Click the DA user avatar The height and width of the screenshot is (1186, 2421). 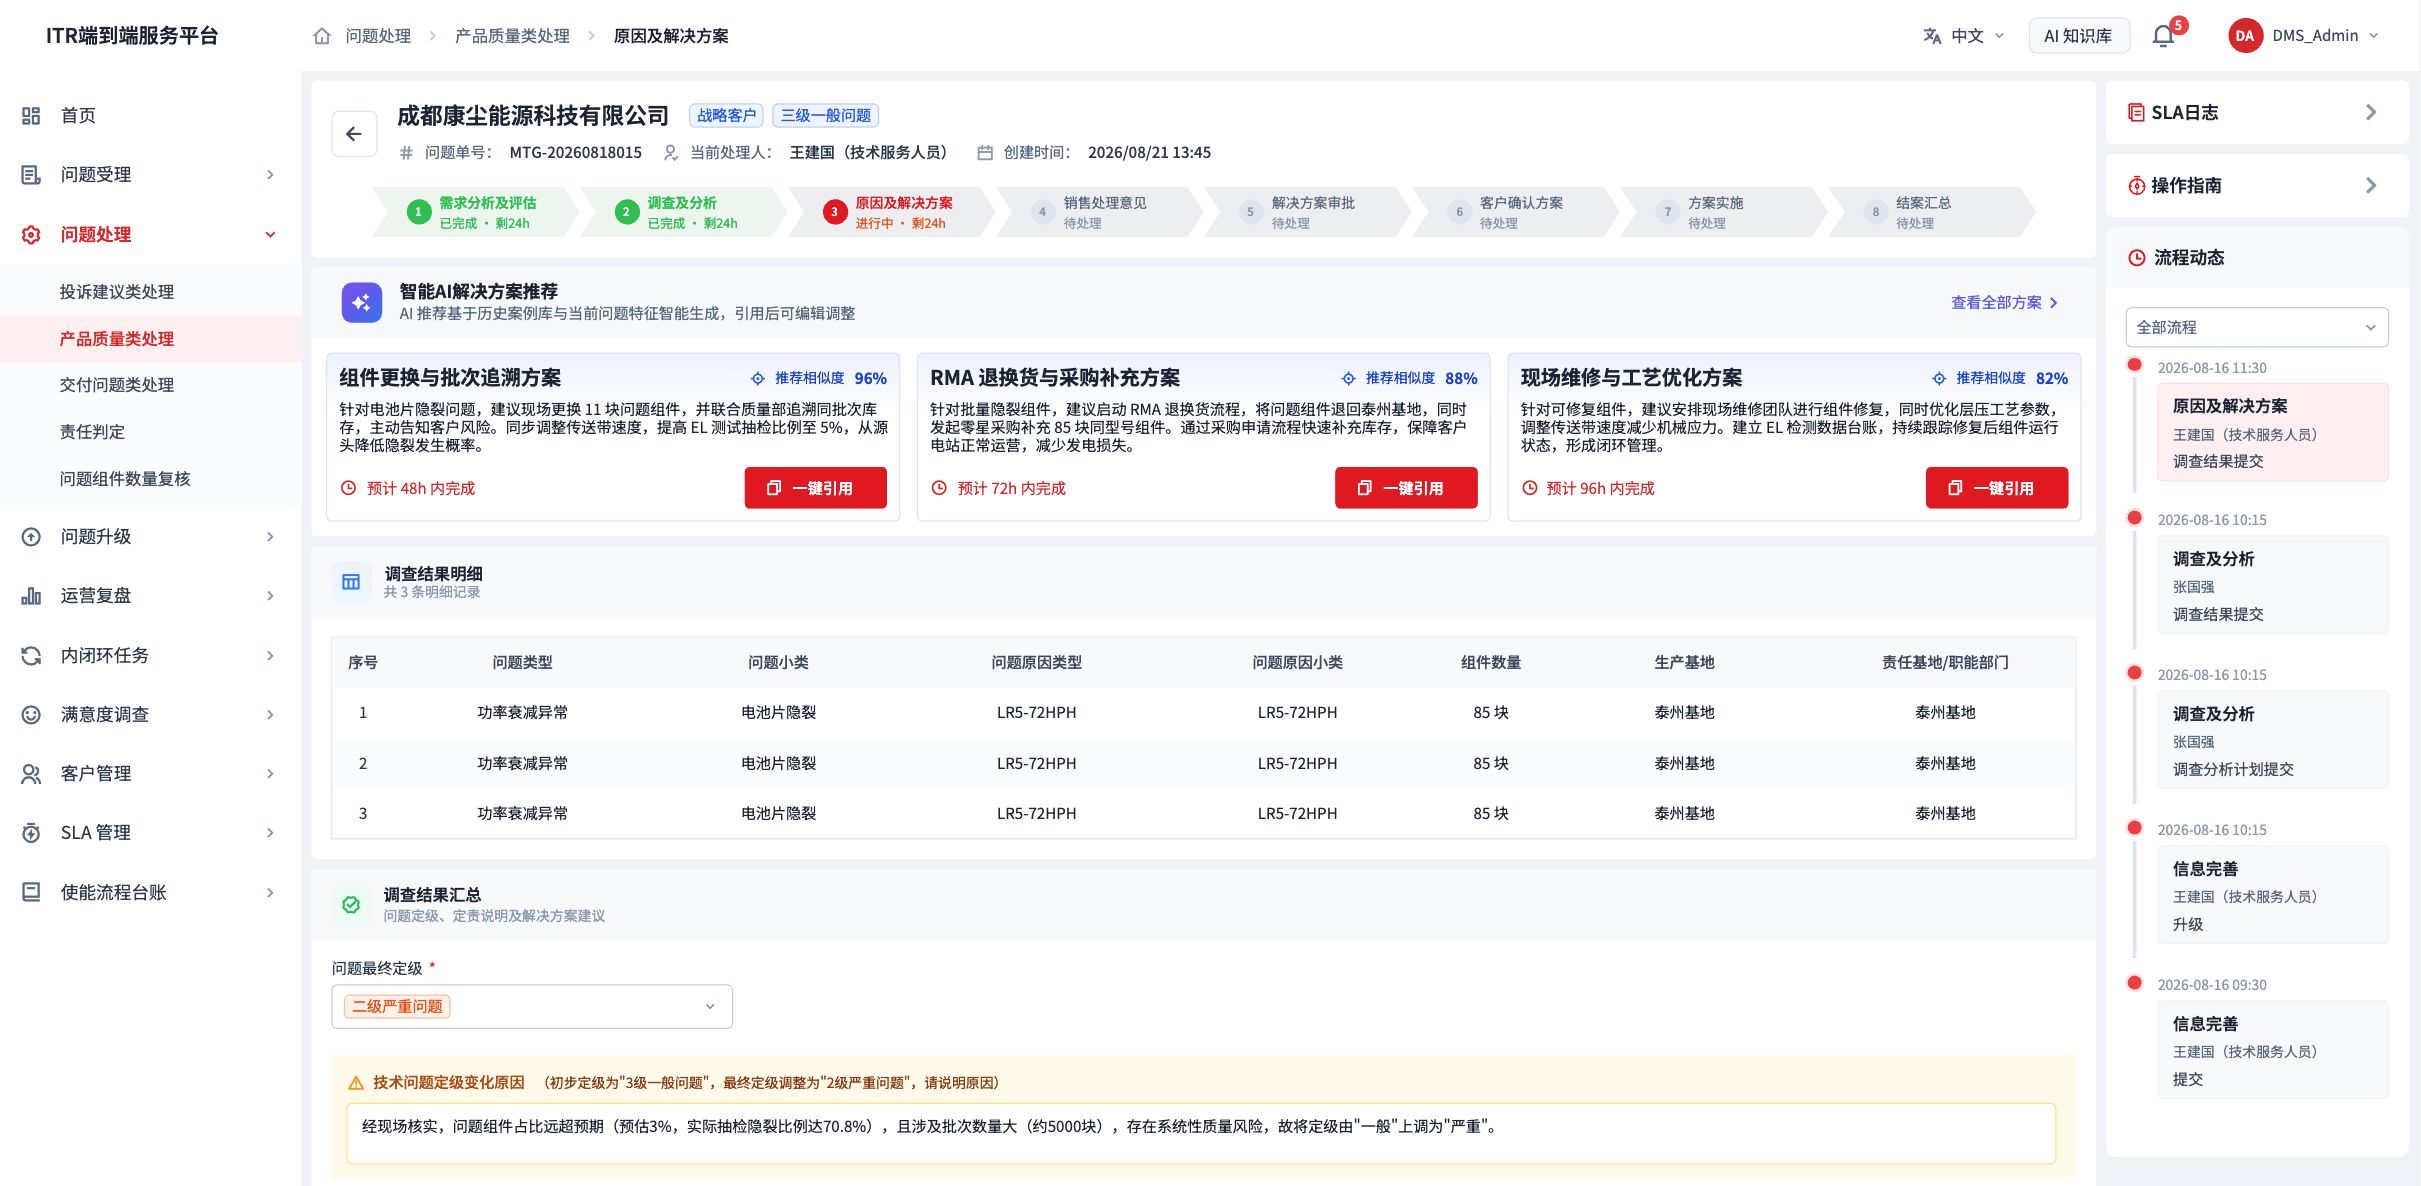[2244, 36]
